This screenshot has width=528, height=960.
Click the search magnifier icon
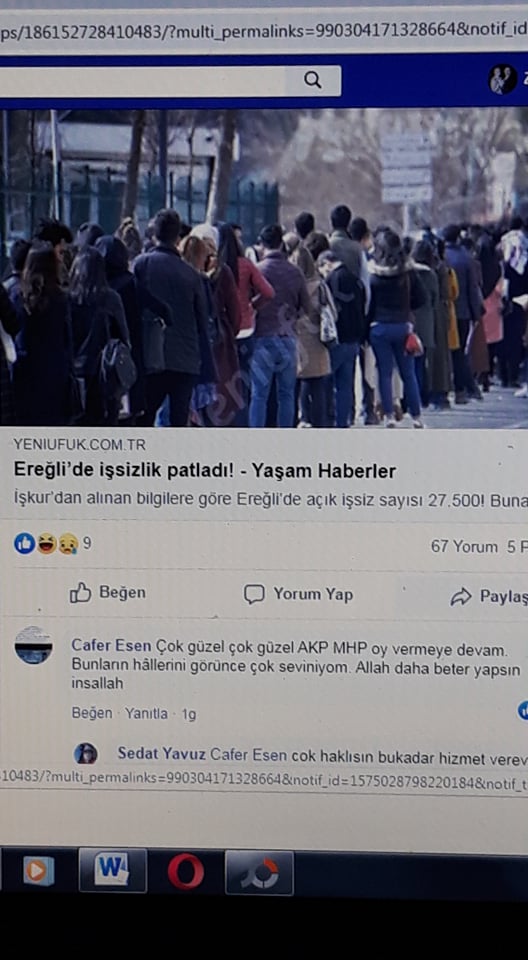(x=312, y=80)
